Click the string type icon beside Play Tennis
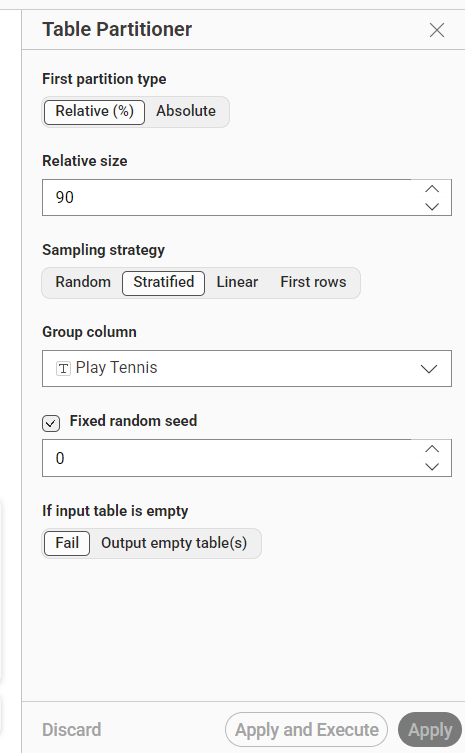The height and width of the screenshot is (753, 465). pos(63,368)
